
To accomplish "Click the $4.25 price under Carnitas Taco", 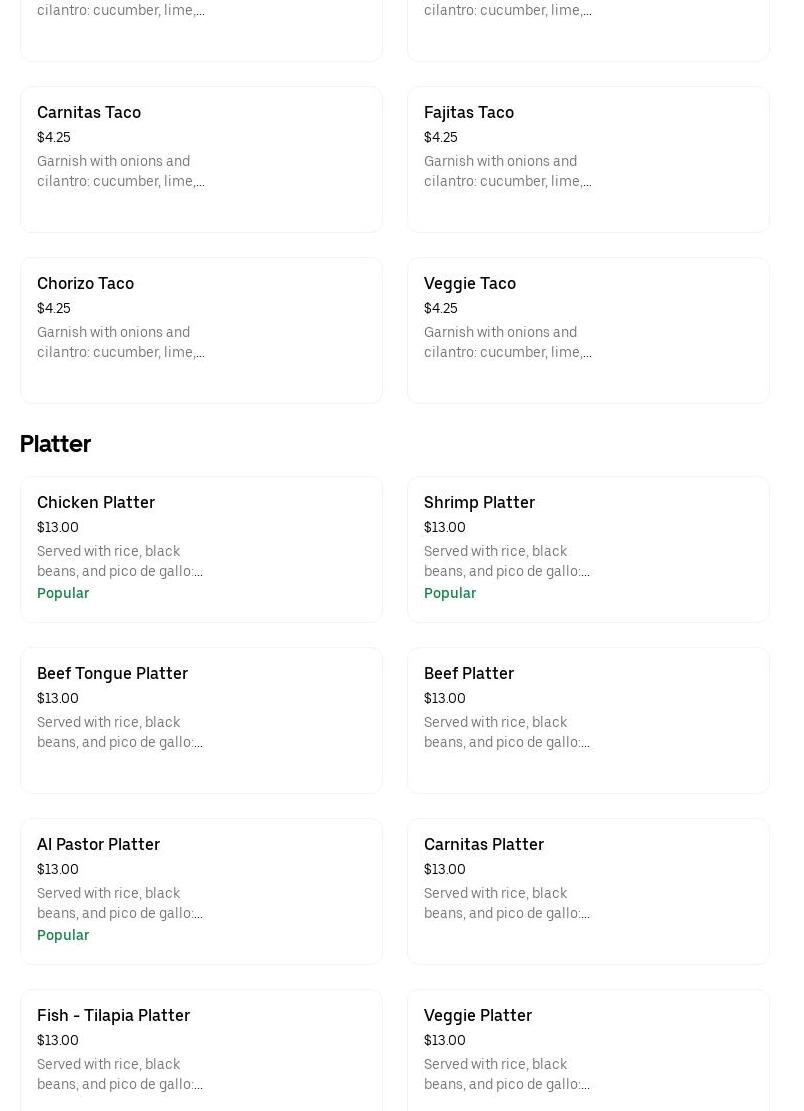I will (x=54, y=138).
